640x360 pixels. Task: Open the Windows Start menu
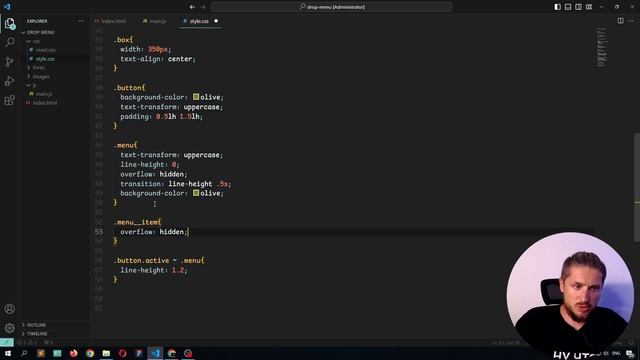tap(8, 353)
